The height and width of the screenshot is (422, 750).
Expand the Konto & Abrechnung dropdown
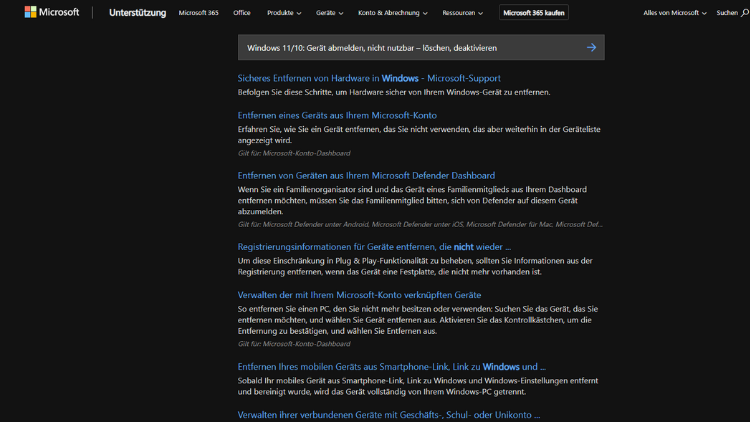[x=393, y=13]
